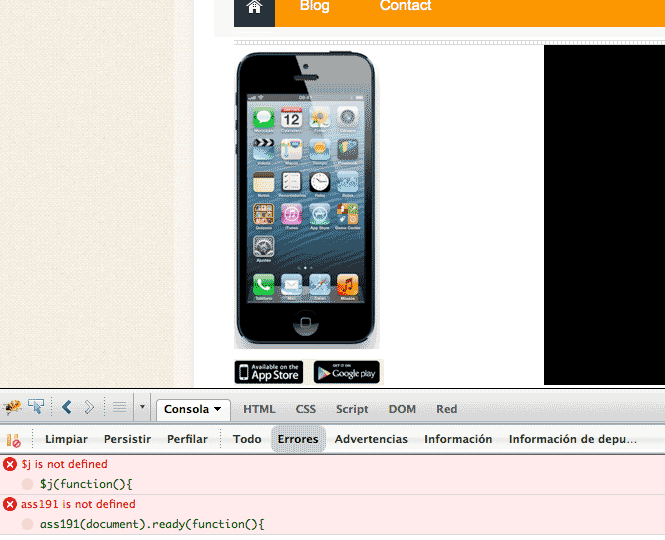665x540 pixels.
Task: Click the red error icon for $j error
Action: coord(10,464)
